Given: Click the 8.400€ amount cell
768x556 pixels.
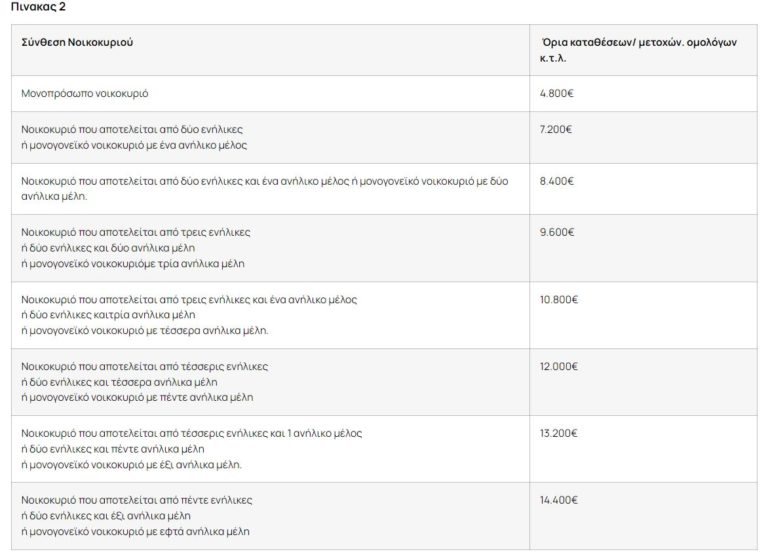Looking at the screenshot, I should 556,181.
